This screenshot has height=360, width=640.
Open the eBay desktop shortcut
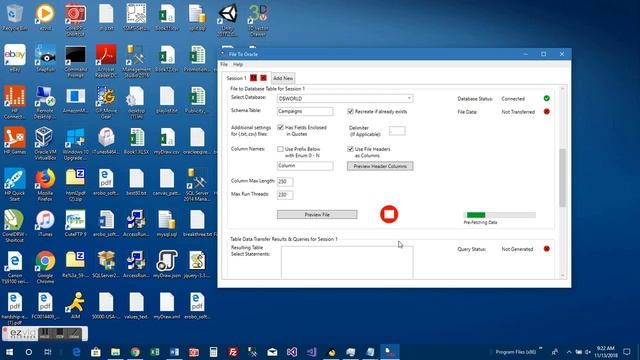click(15, 58)
